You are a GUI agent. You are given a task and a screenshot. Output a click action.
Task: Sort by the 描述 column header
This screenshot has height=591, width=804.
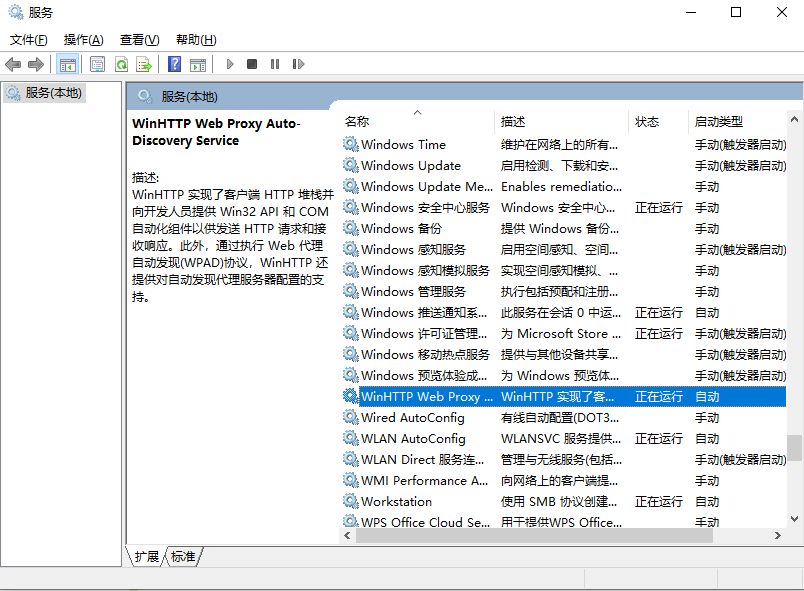pos(561,121)
